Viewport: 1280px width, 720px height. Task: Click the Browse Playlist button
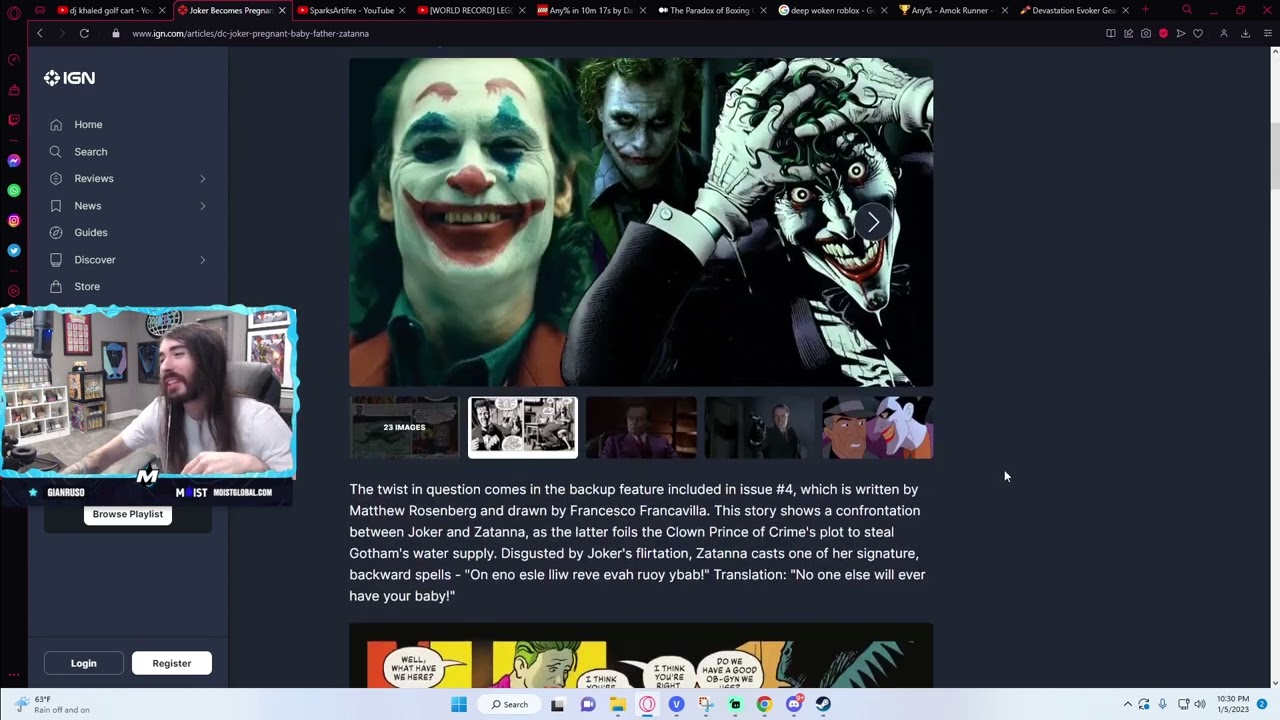coord(128,514)
